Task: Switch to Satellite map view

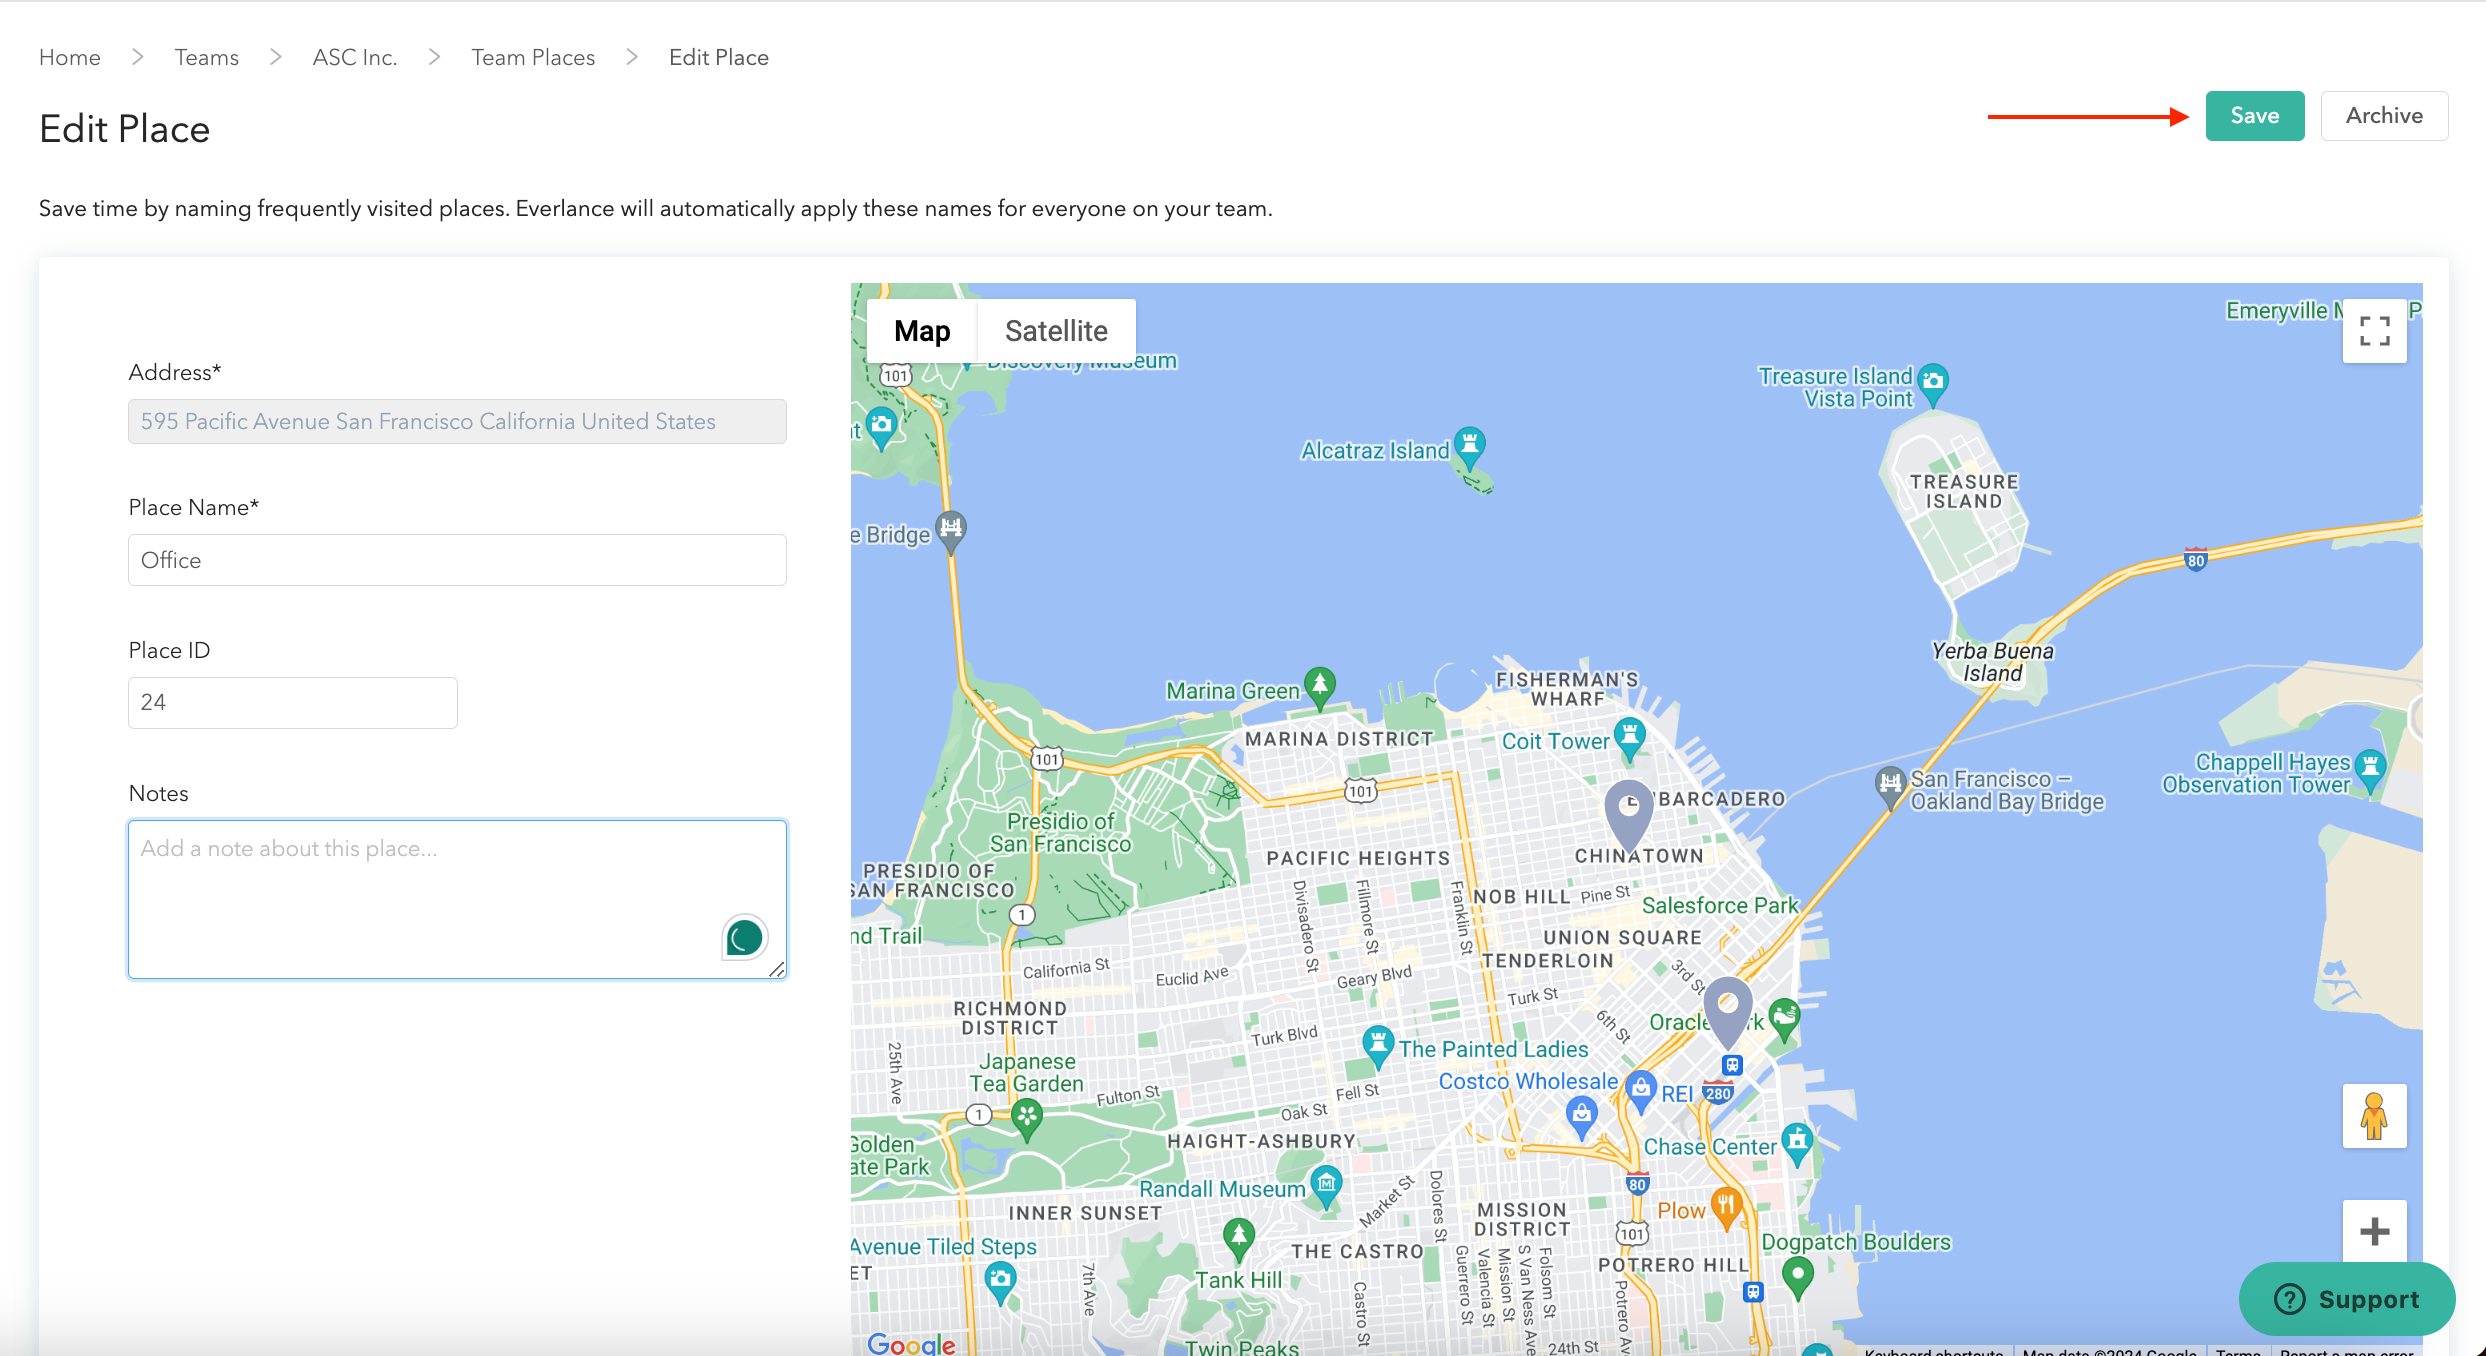Action: (1056, 331)
